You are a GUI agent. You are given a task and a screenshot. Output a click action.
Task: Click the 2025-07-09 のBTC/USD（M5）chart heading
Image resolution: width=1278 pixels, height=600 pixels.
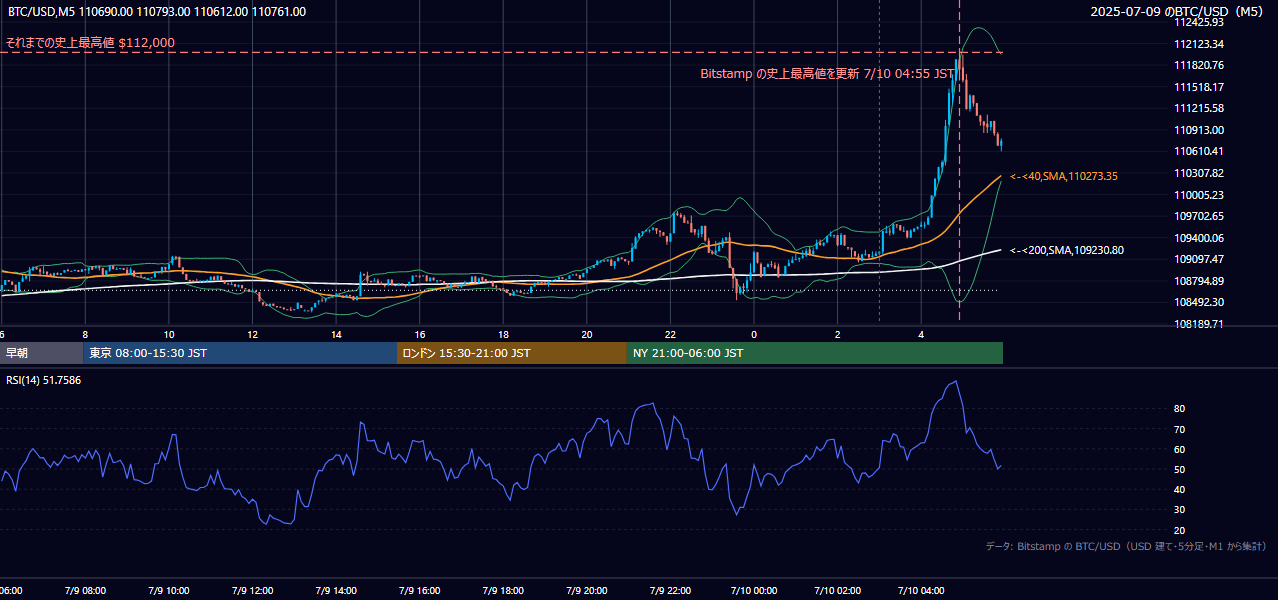coord(1178,12)
